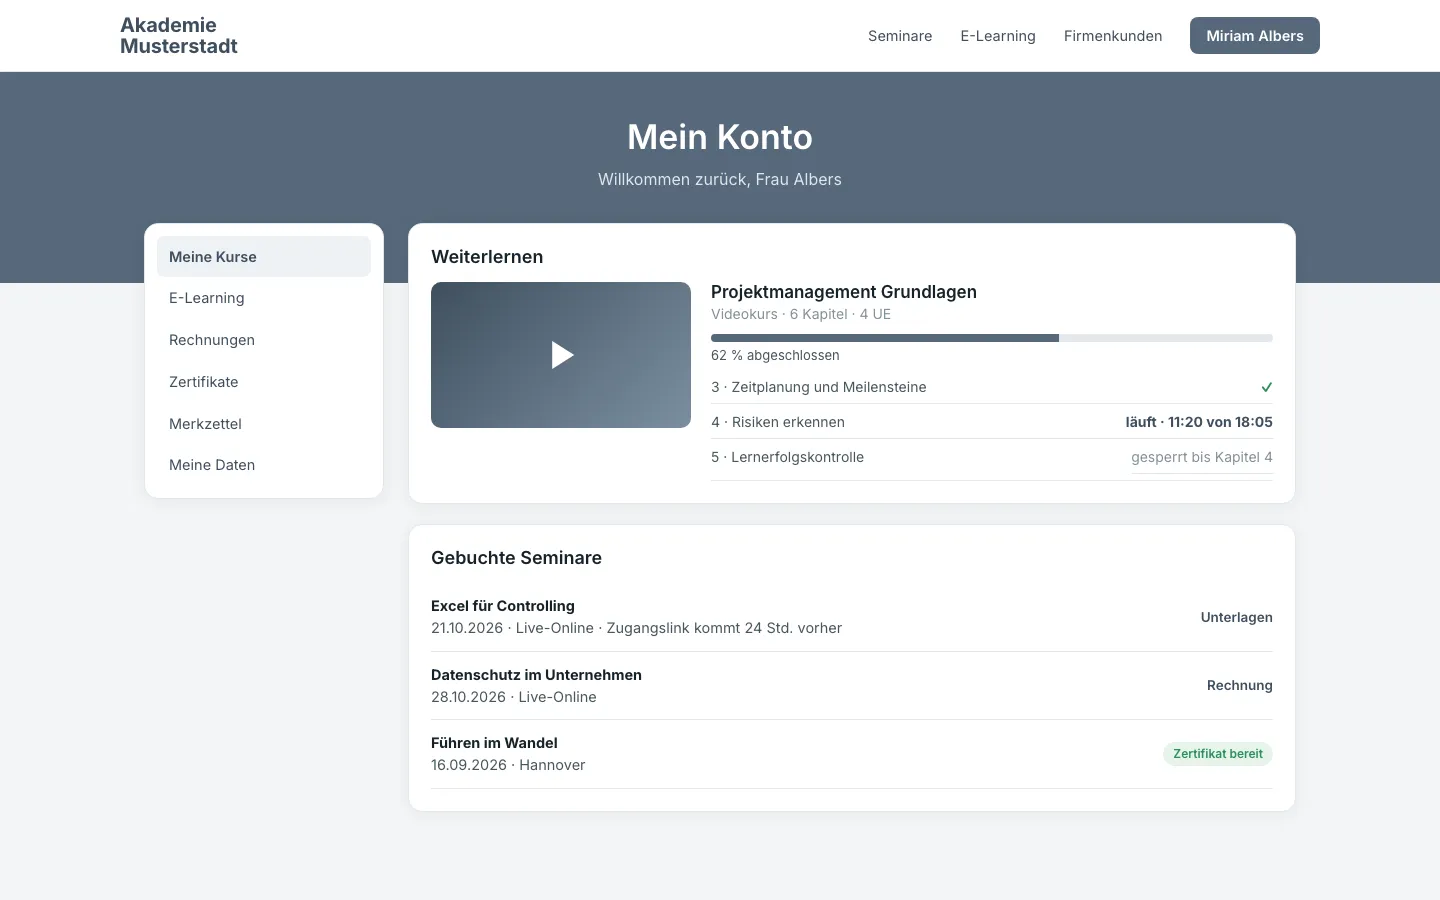Open Zertifikate in the sidebar
Screen dimensions: 1440x900
pyautogui.click(x=264, y=382)
